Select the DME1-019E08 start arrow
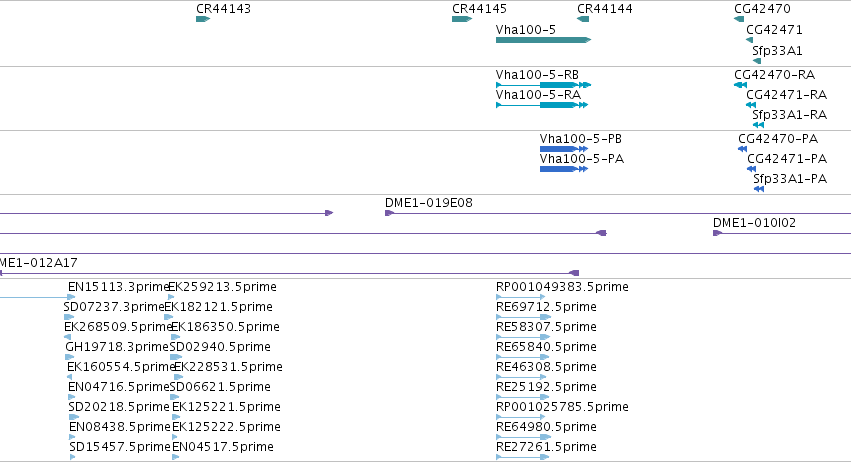Screen dimensions: 851x462 click(x=389, y=213)
